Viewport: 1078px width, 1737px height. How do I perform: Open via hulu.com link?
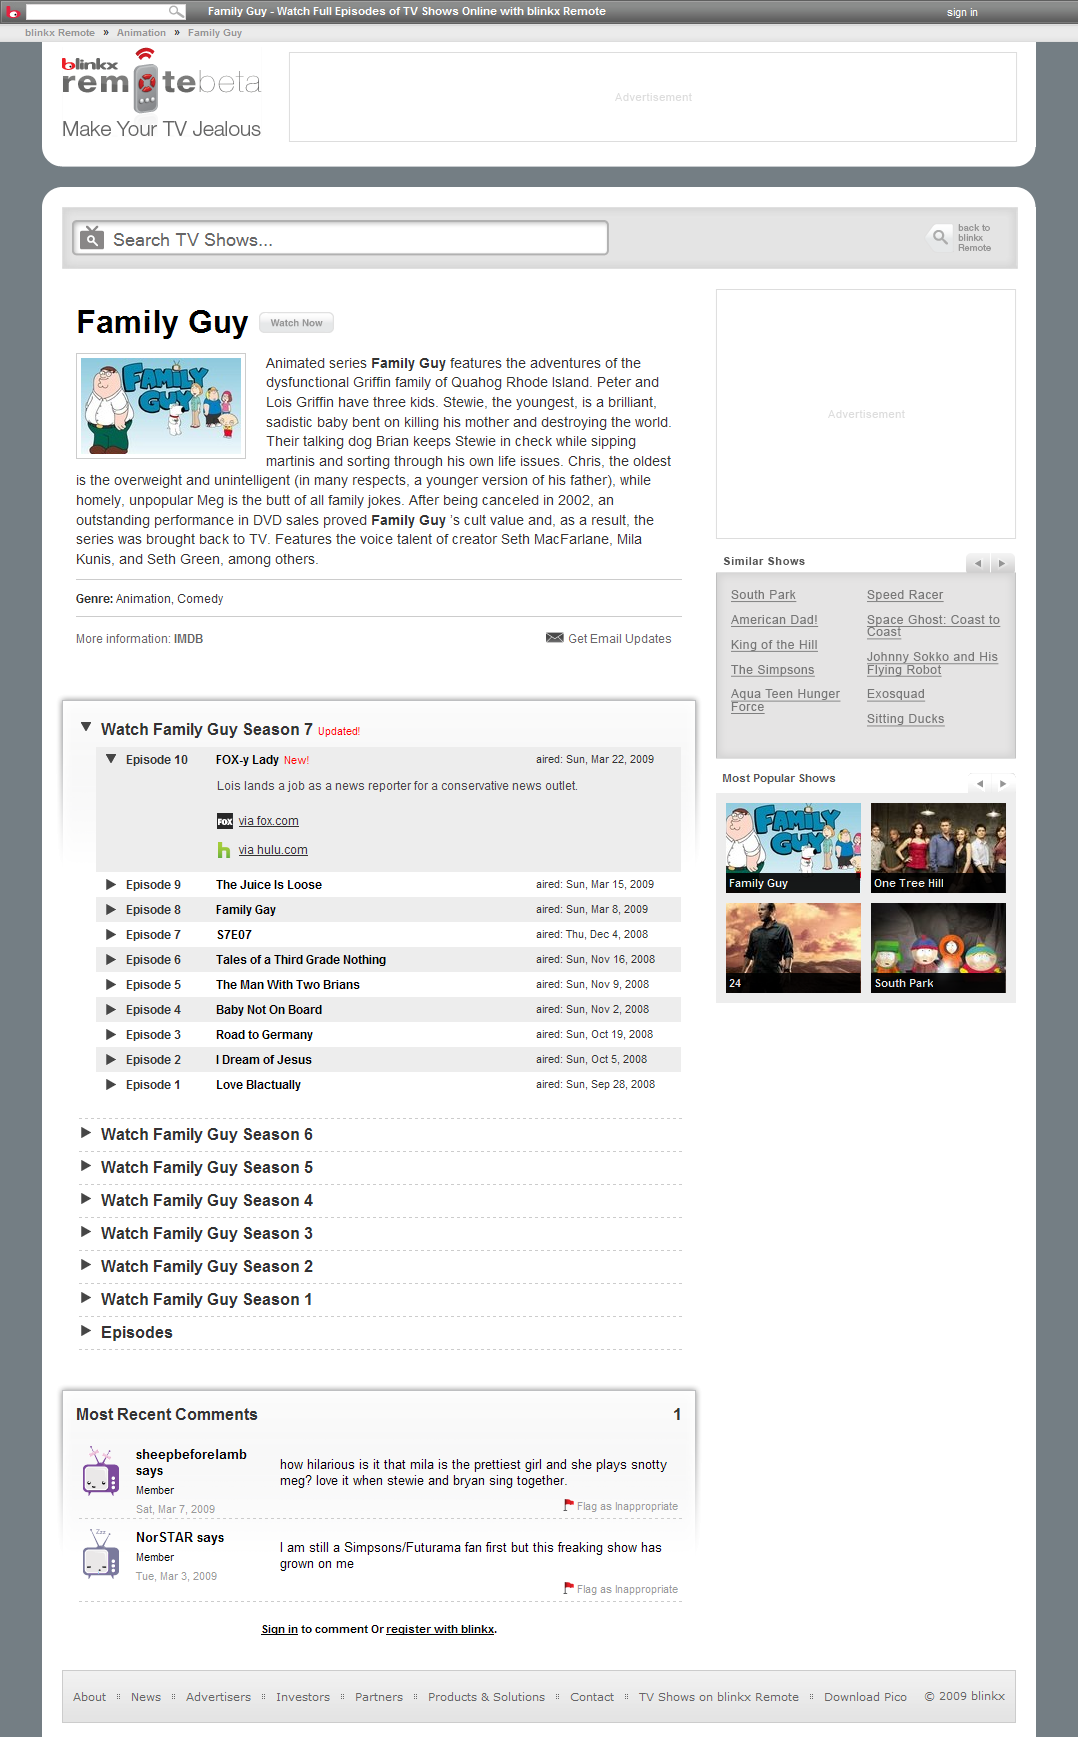(273, 850)
